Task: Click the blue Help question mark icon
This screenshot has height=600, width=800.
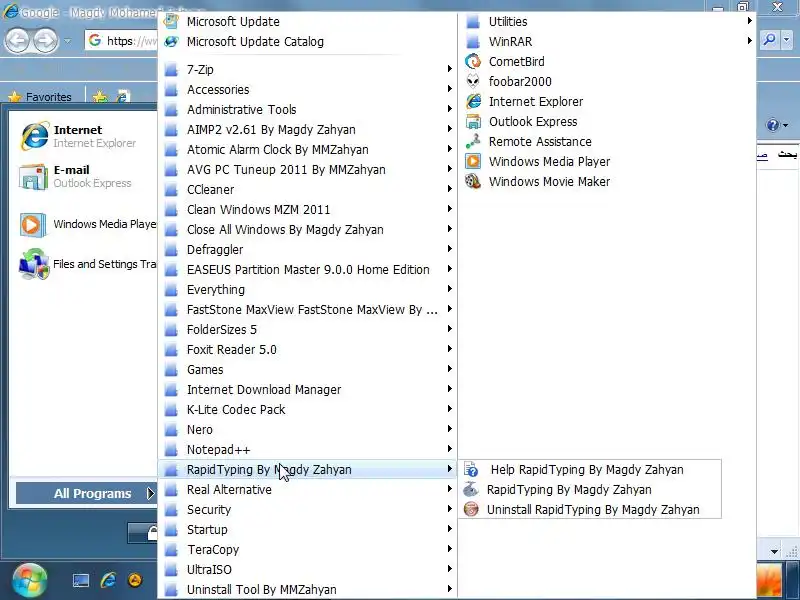Action: [772, 125]
